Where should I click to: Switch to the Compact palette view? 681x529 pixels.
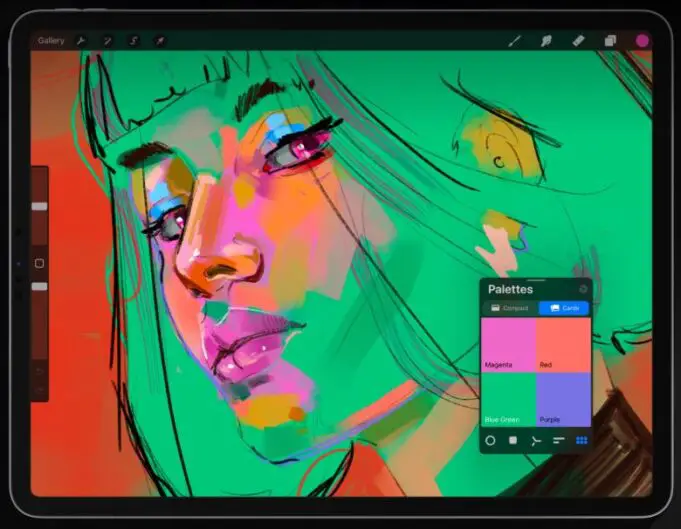click(x=510, y=308)
